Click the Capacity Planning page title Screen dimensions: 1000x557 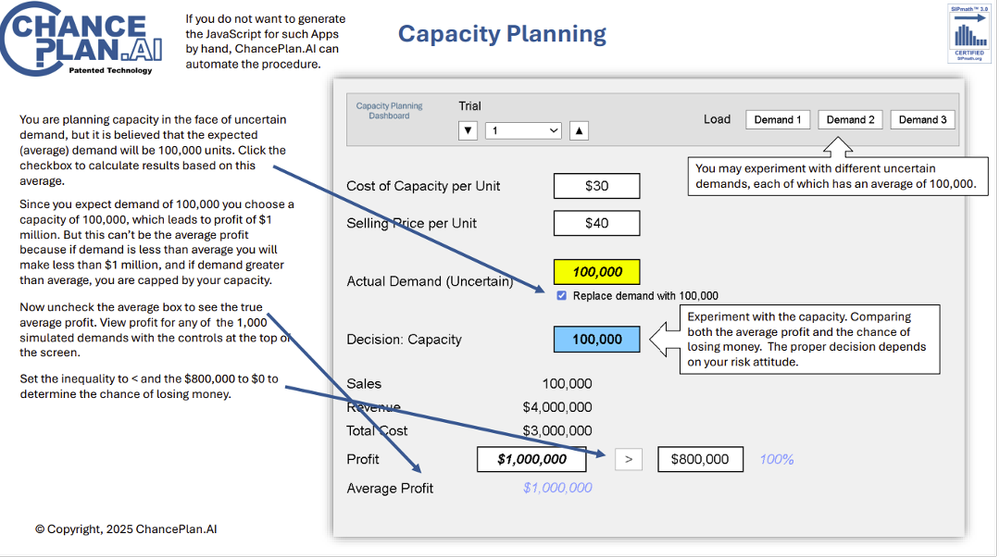coord(503,34)
